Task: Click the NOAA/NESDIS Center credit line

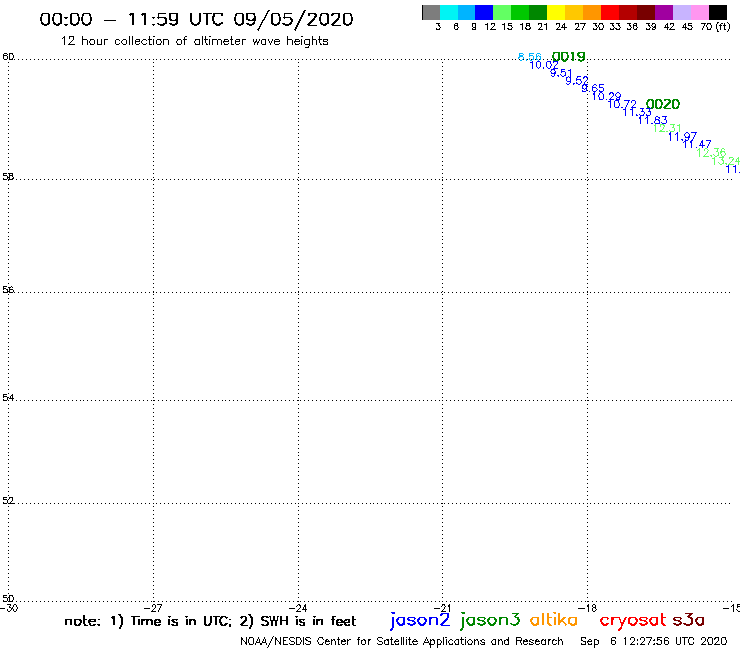Action: pos(402,642)
